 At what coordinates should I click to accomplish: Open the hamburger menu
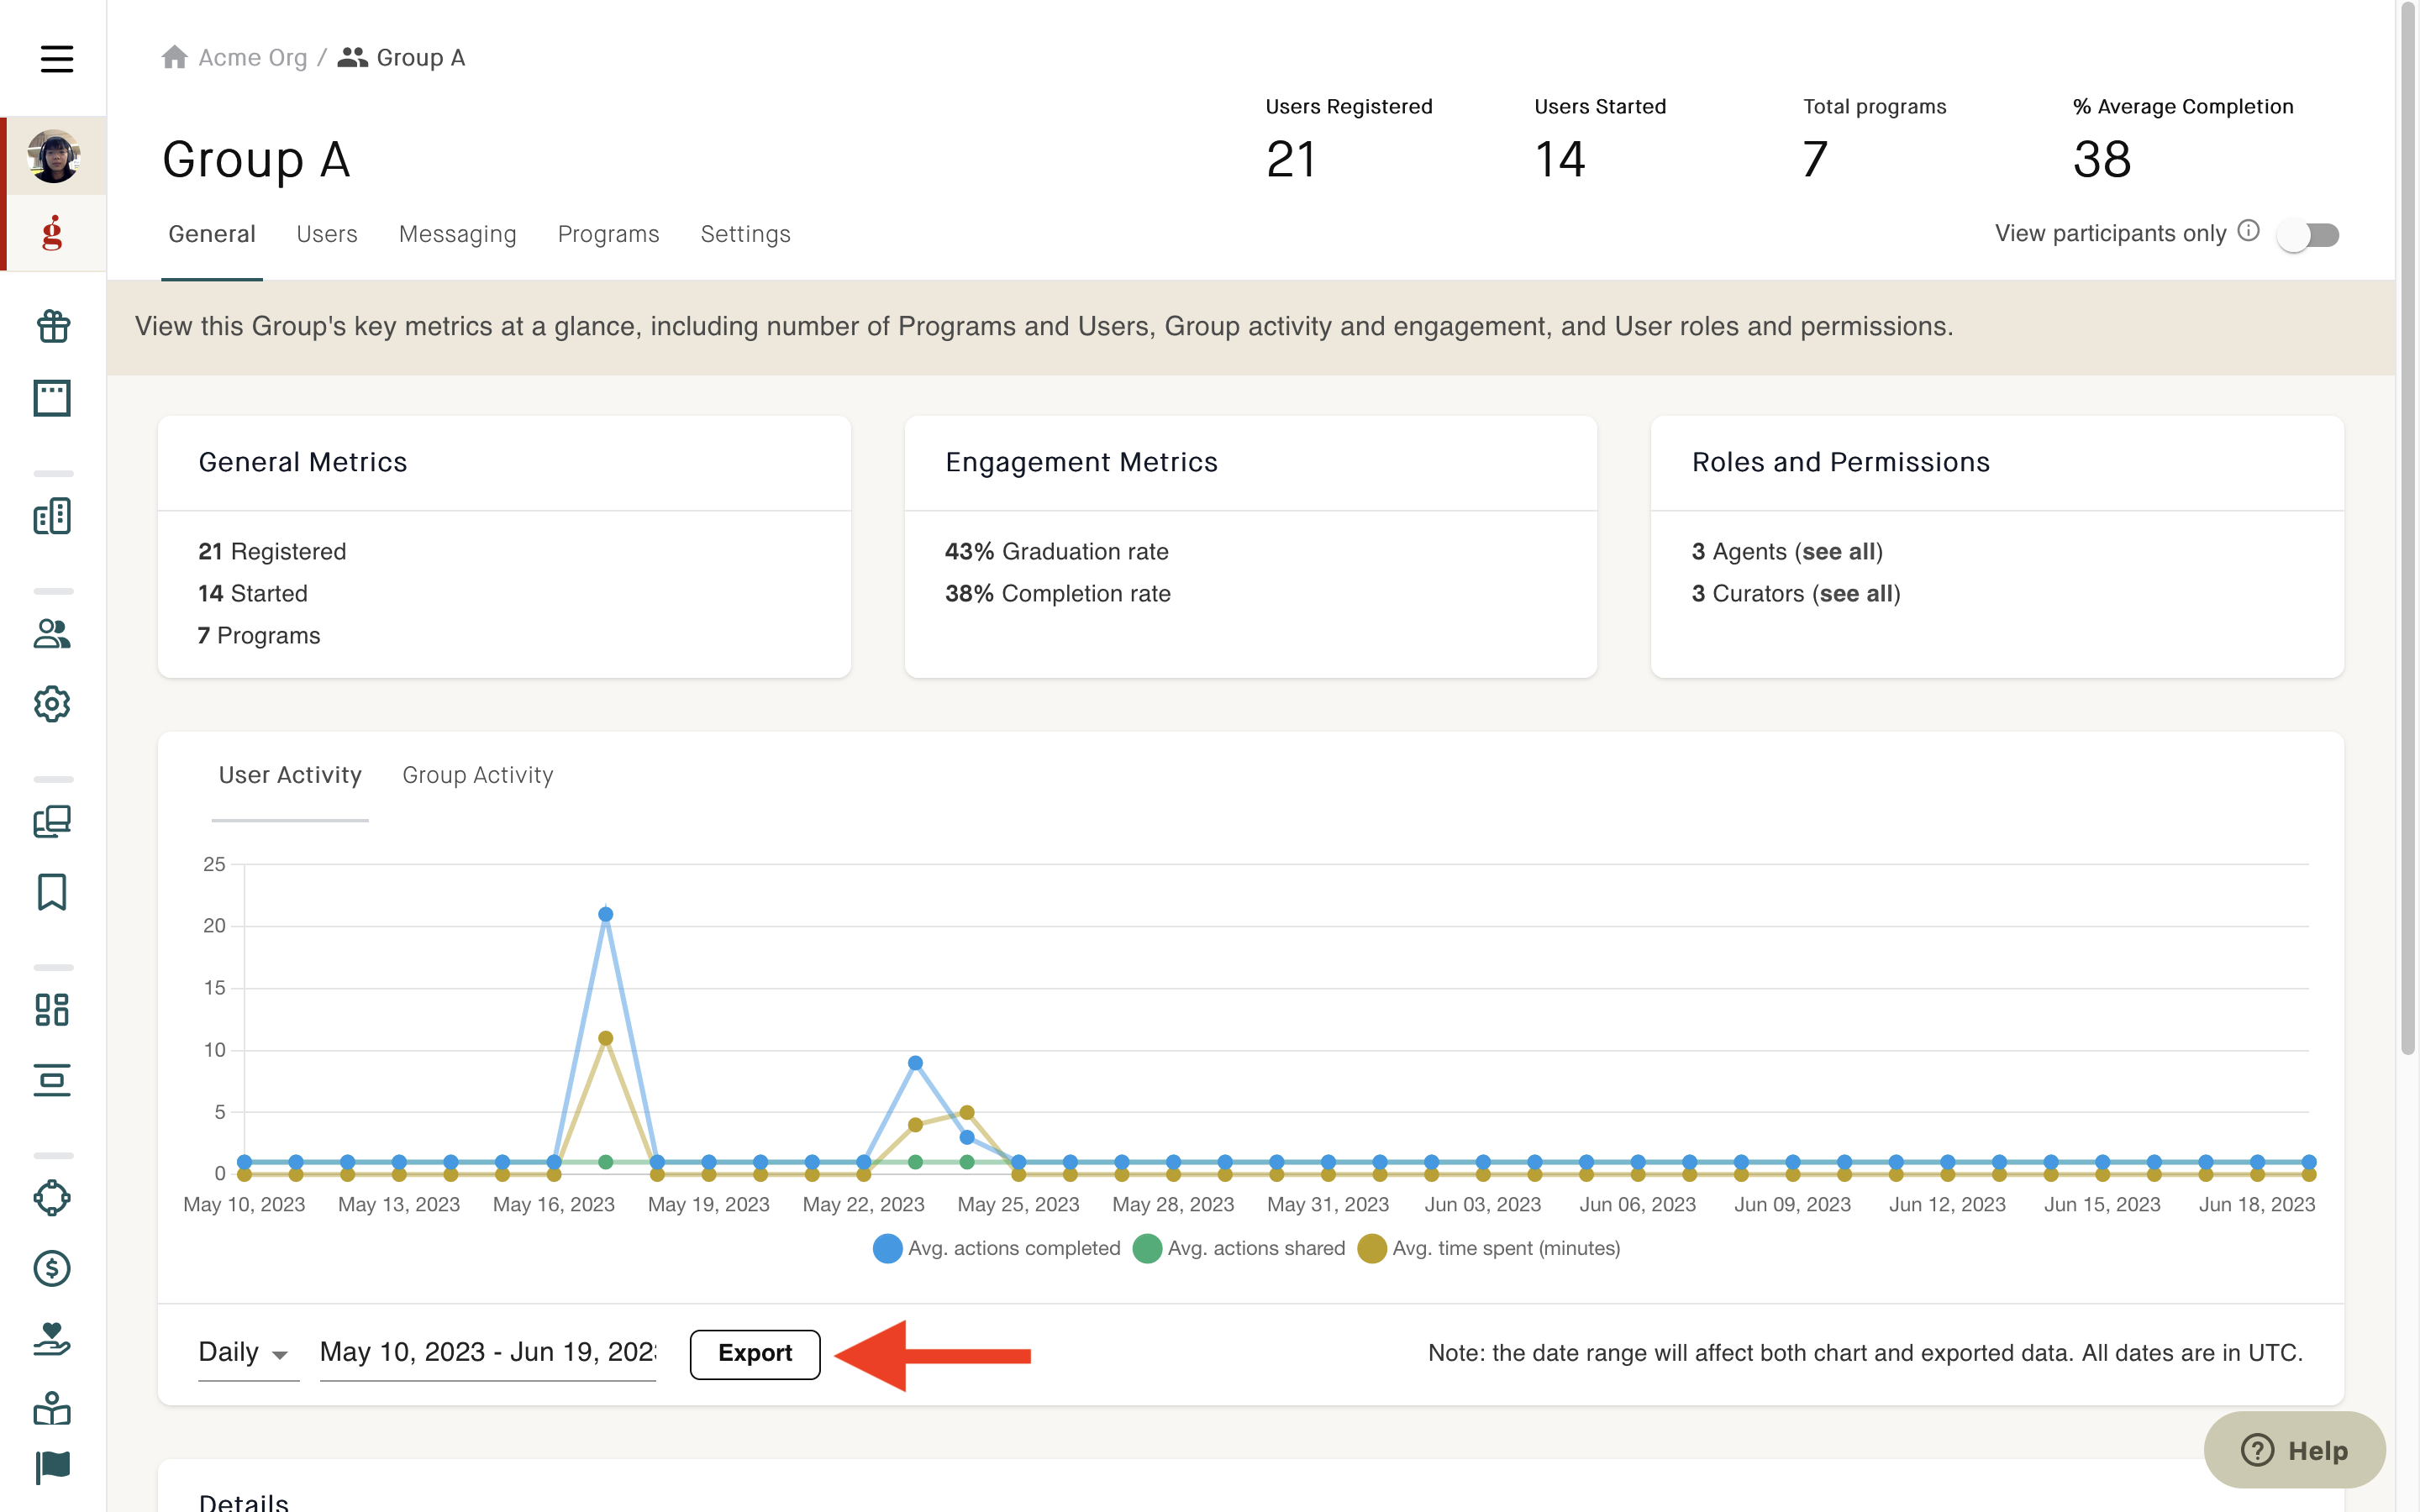click(x=57, y=59)
